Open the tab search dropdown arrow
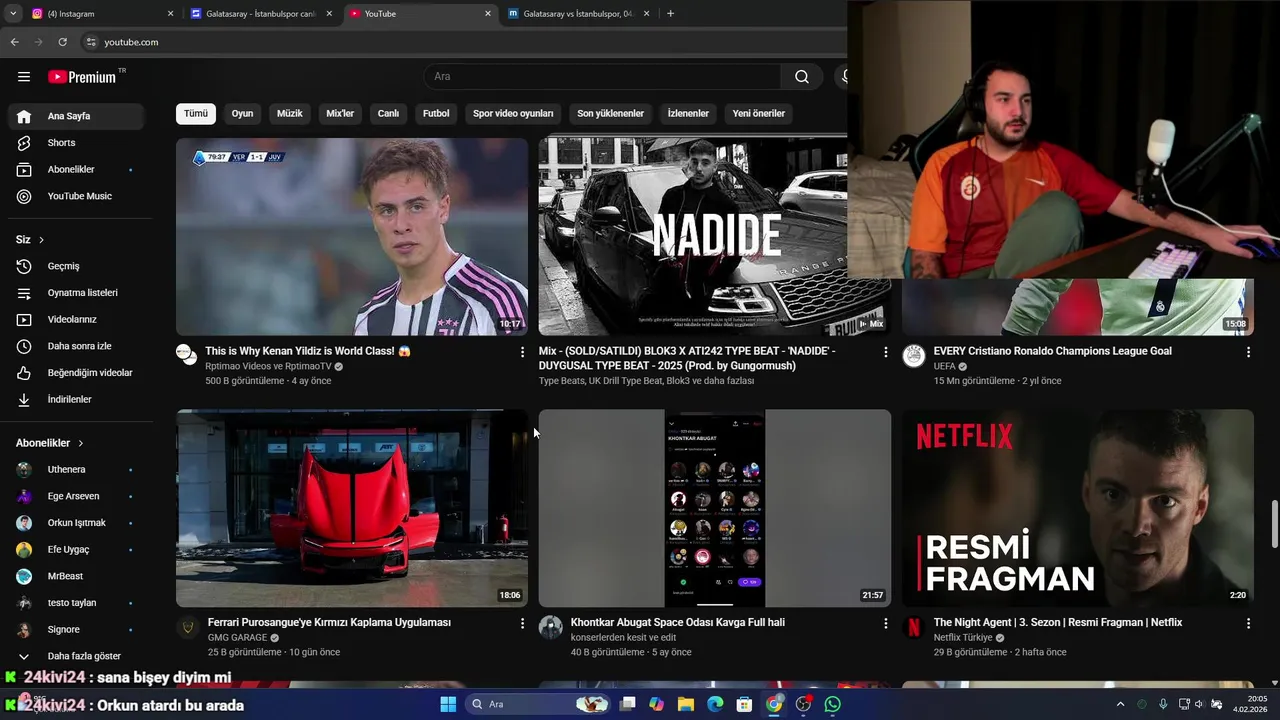1280x720 pixels. point(12,14)
